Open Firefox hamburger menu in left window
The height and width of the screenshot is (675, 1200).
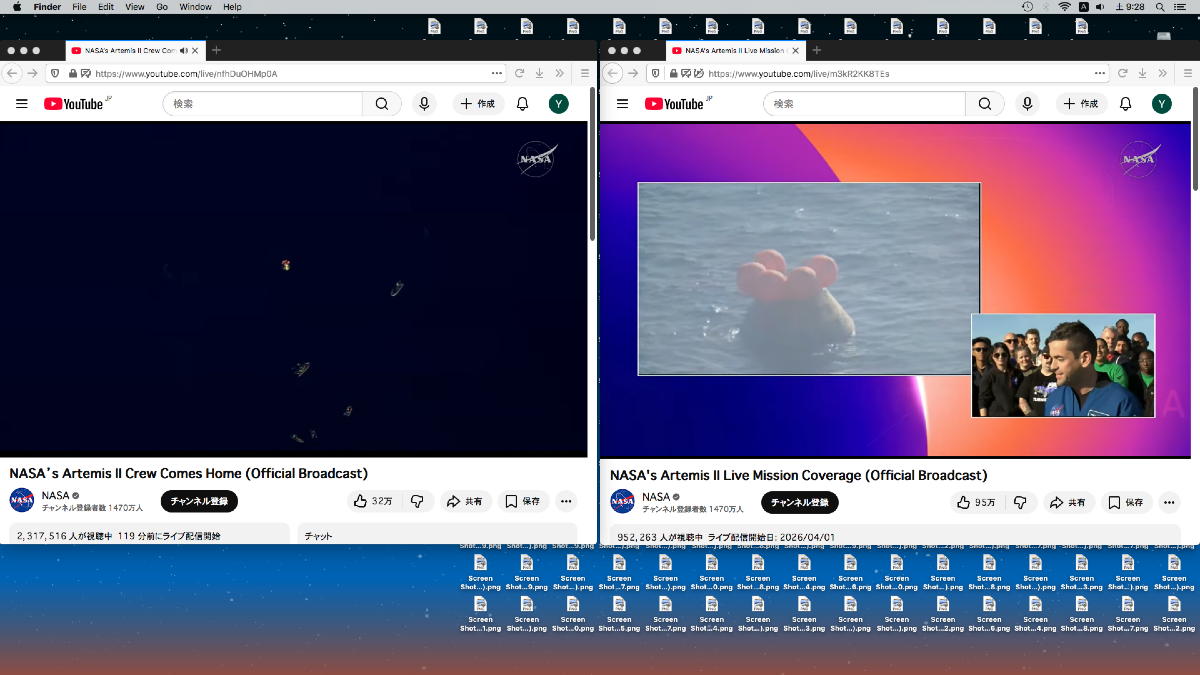(585, 73)
